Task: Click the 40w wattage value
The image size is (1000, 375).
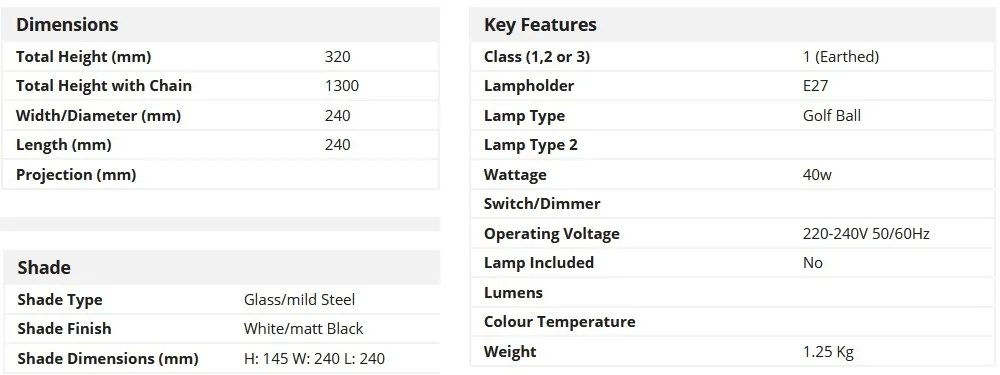Action: click(x=817, y=174)
